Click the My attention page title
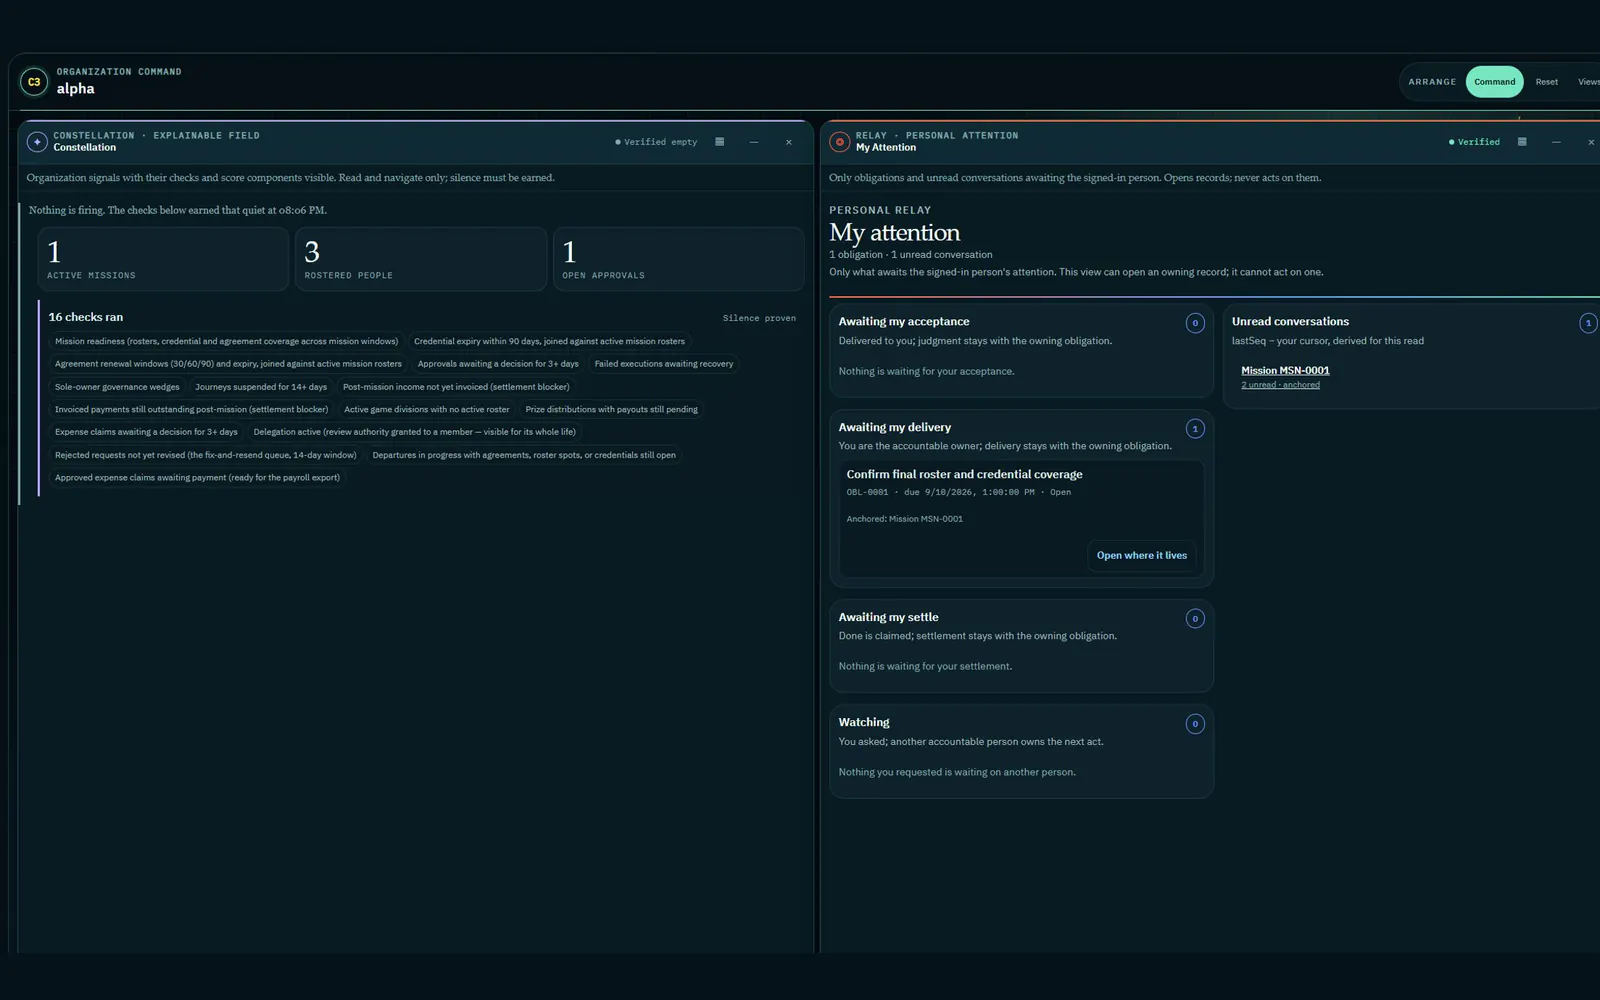 click(894, 233)
